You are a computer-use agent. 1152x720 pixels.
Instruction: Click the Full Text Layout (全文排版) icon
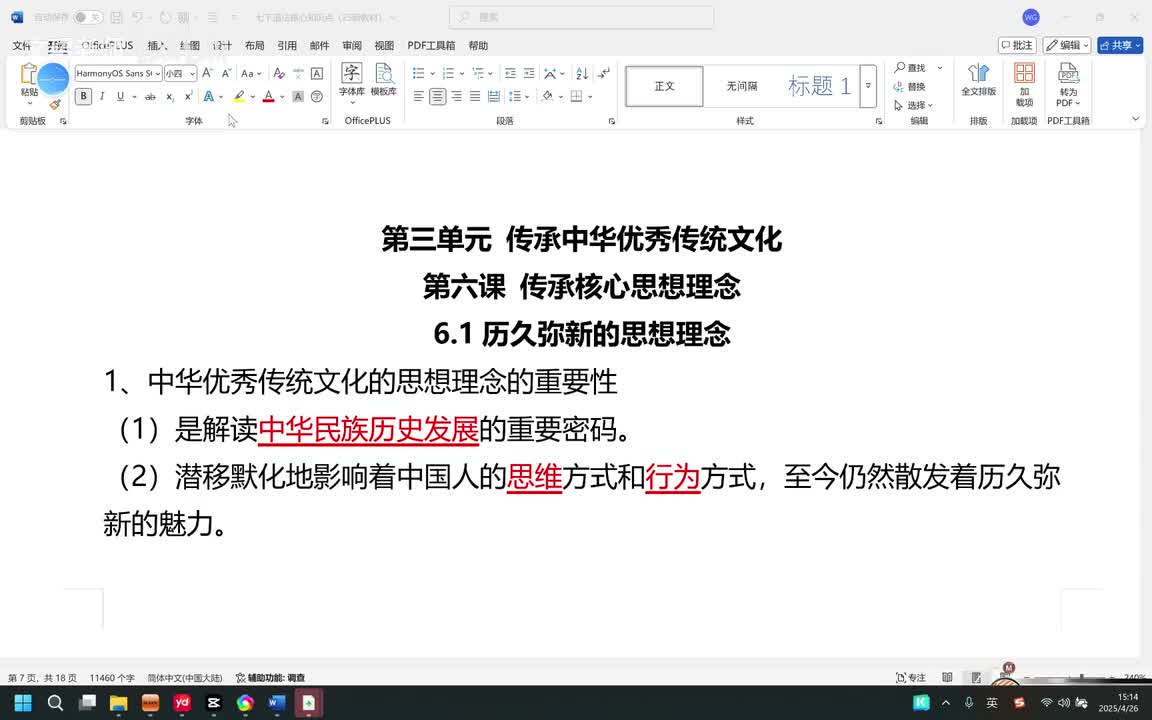pos(979,79)
